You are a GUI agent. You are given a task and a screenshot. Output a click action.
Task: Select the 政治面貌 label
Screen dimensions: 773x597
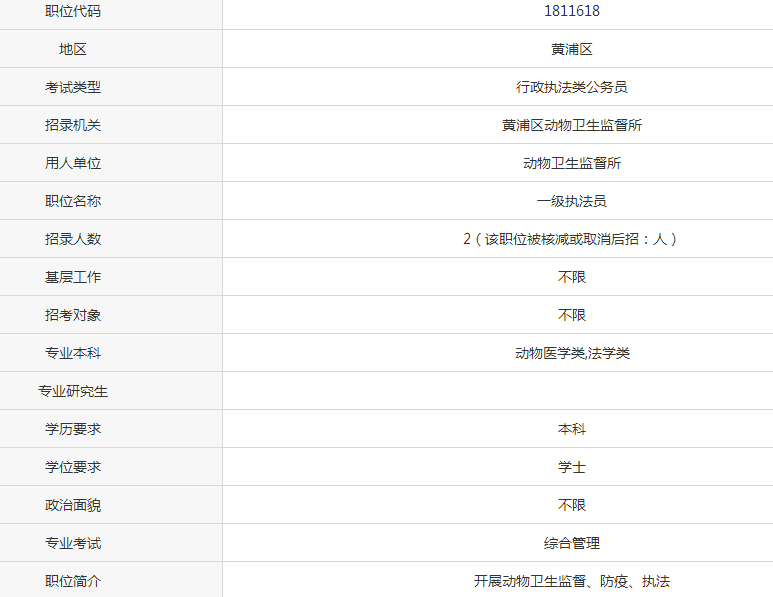(73, 505)
